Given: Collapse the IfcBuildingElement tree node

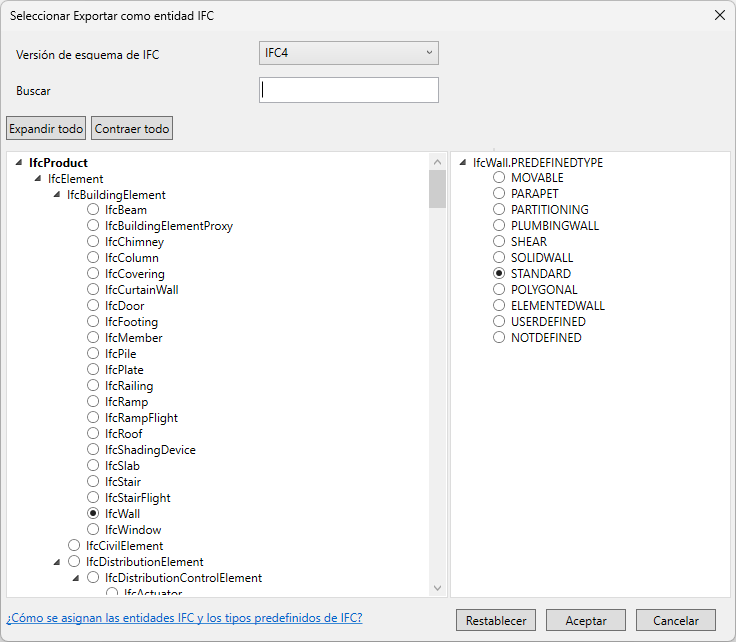Looking at the screenshot, I should click(57, 195).
